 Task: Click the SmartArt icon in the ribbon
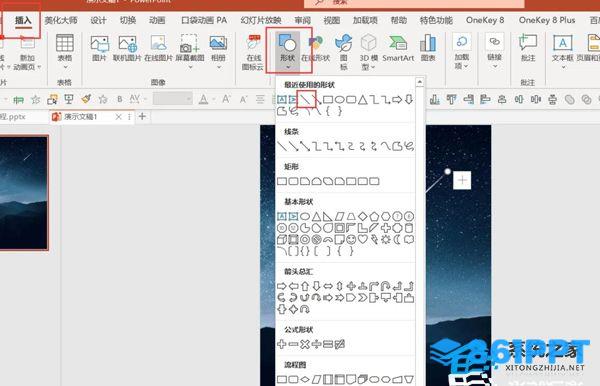pyautogui.click(x=398, y=49)
